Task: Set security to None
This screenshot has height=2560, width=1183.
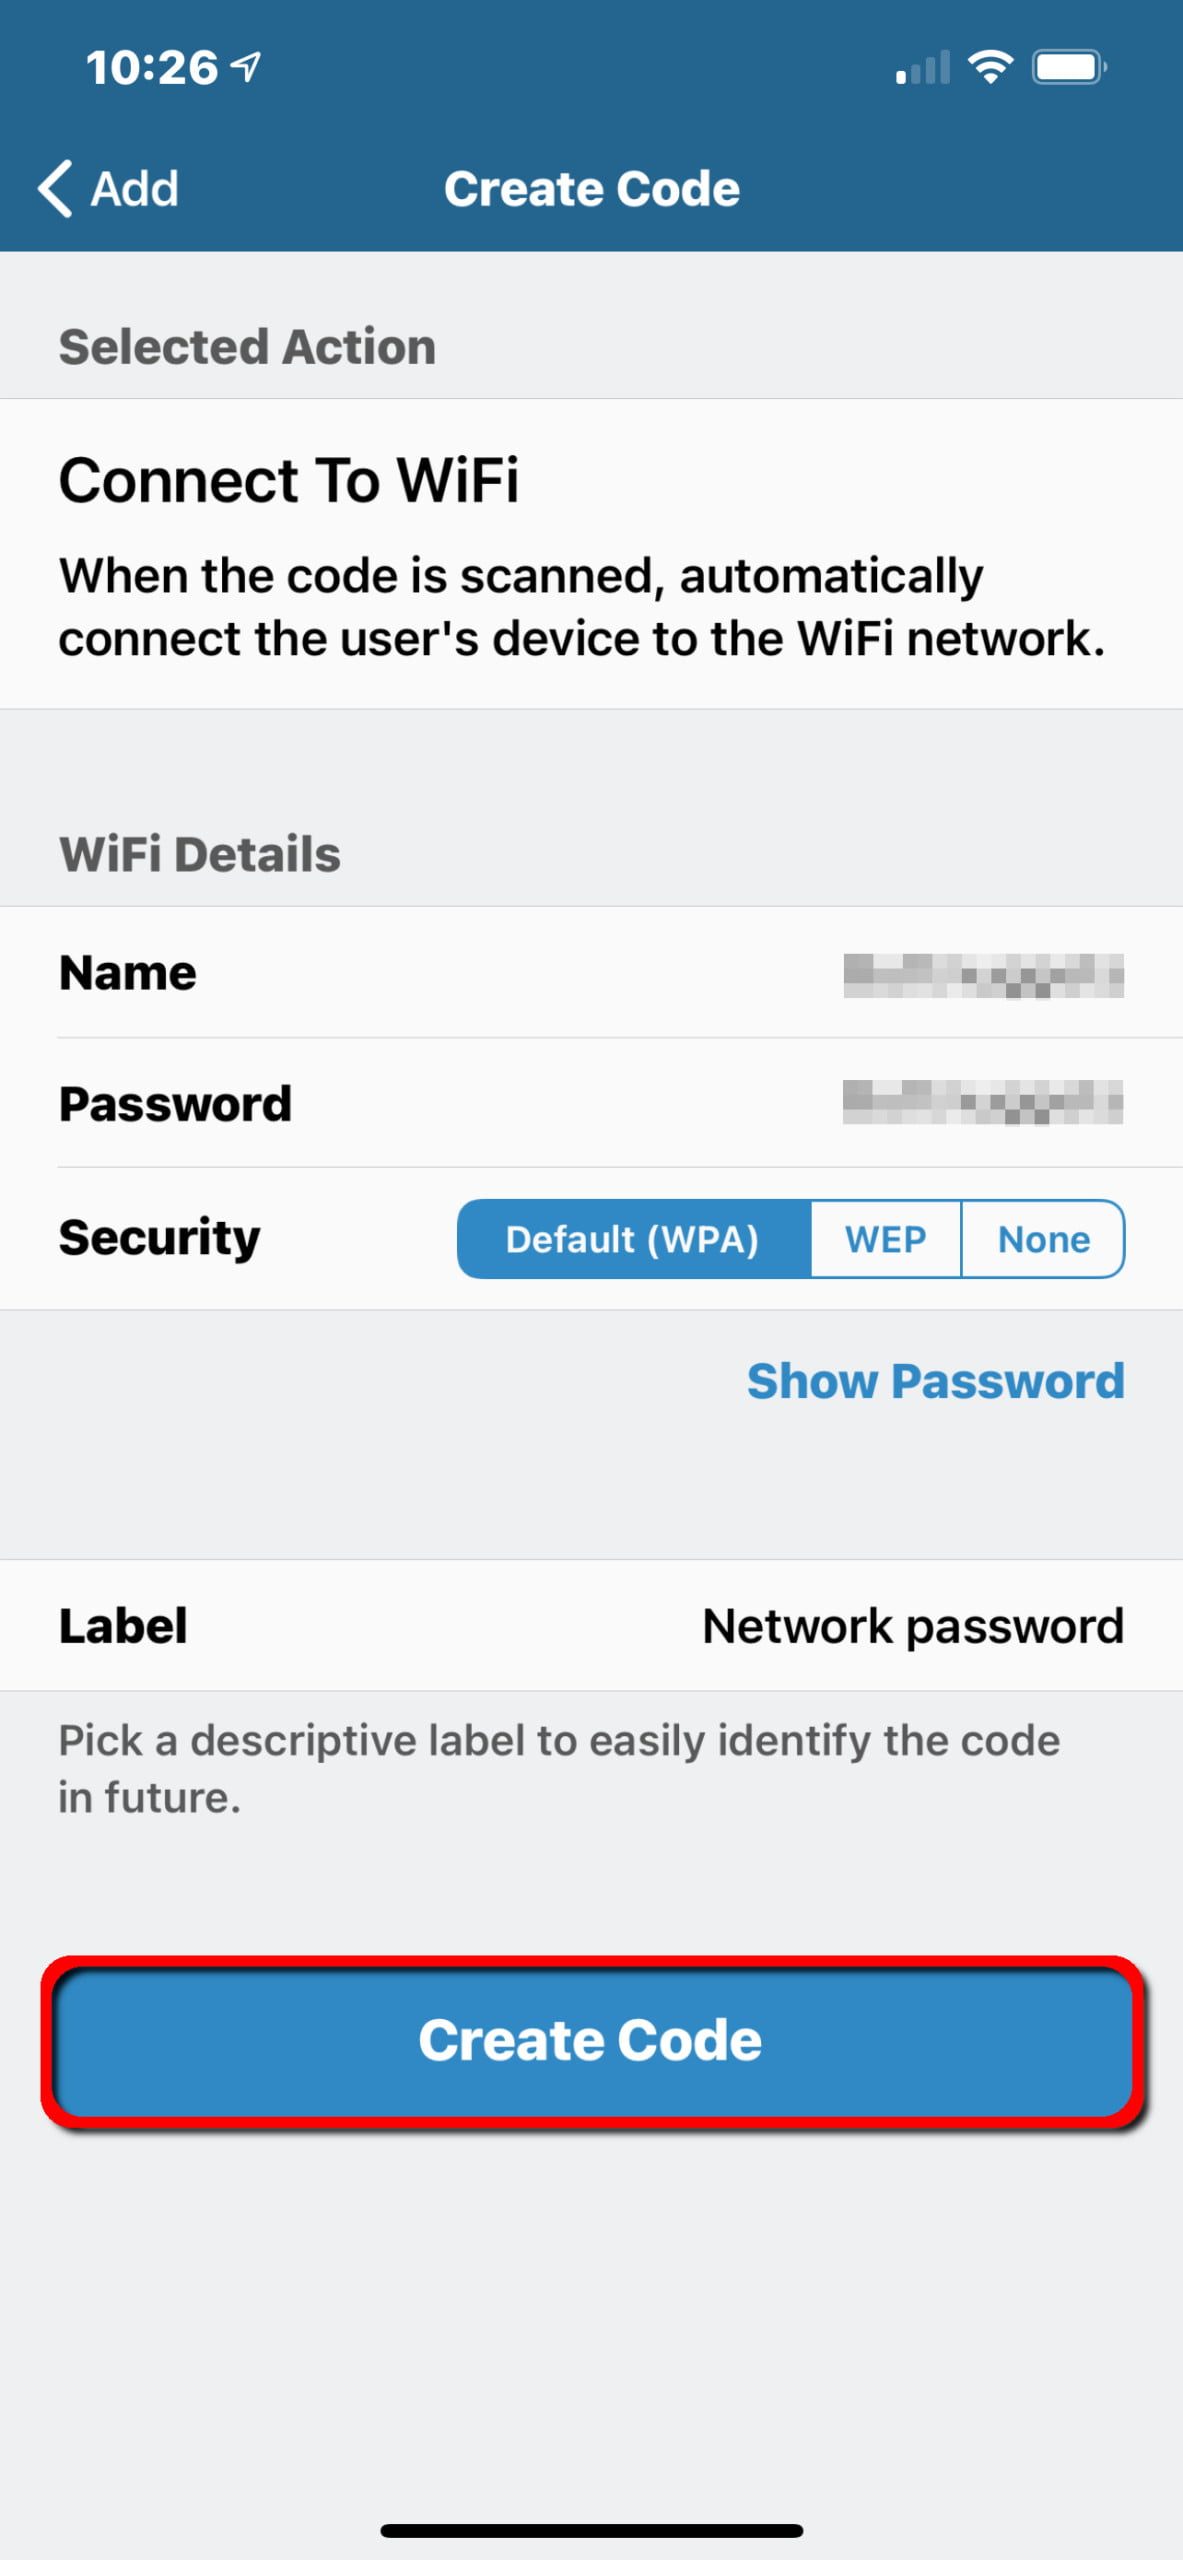Action: (x=1043, y=1239)
